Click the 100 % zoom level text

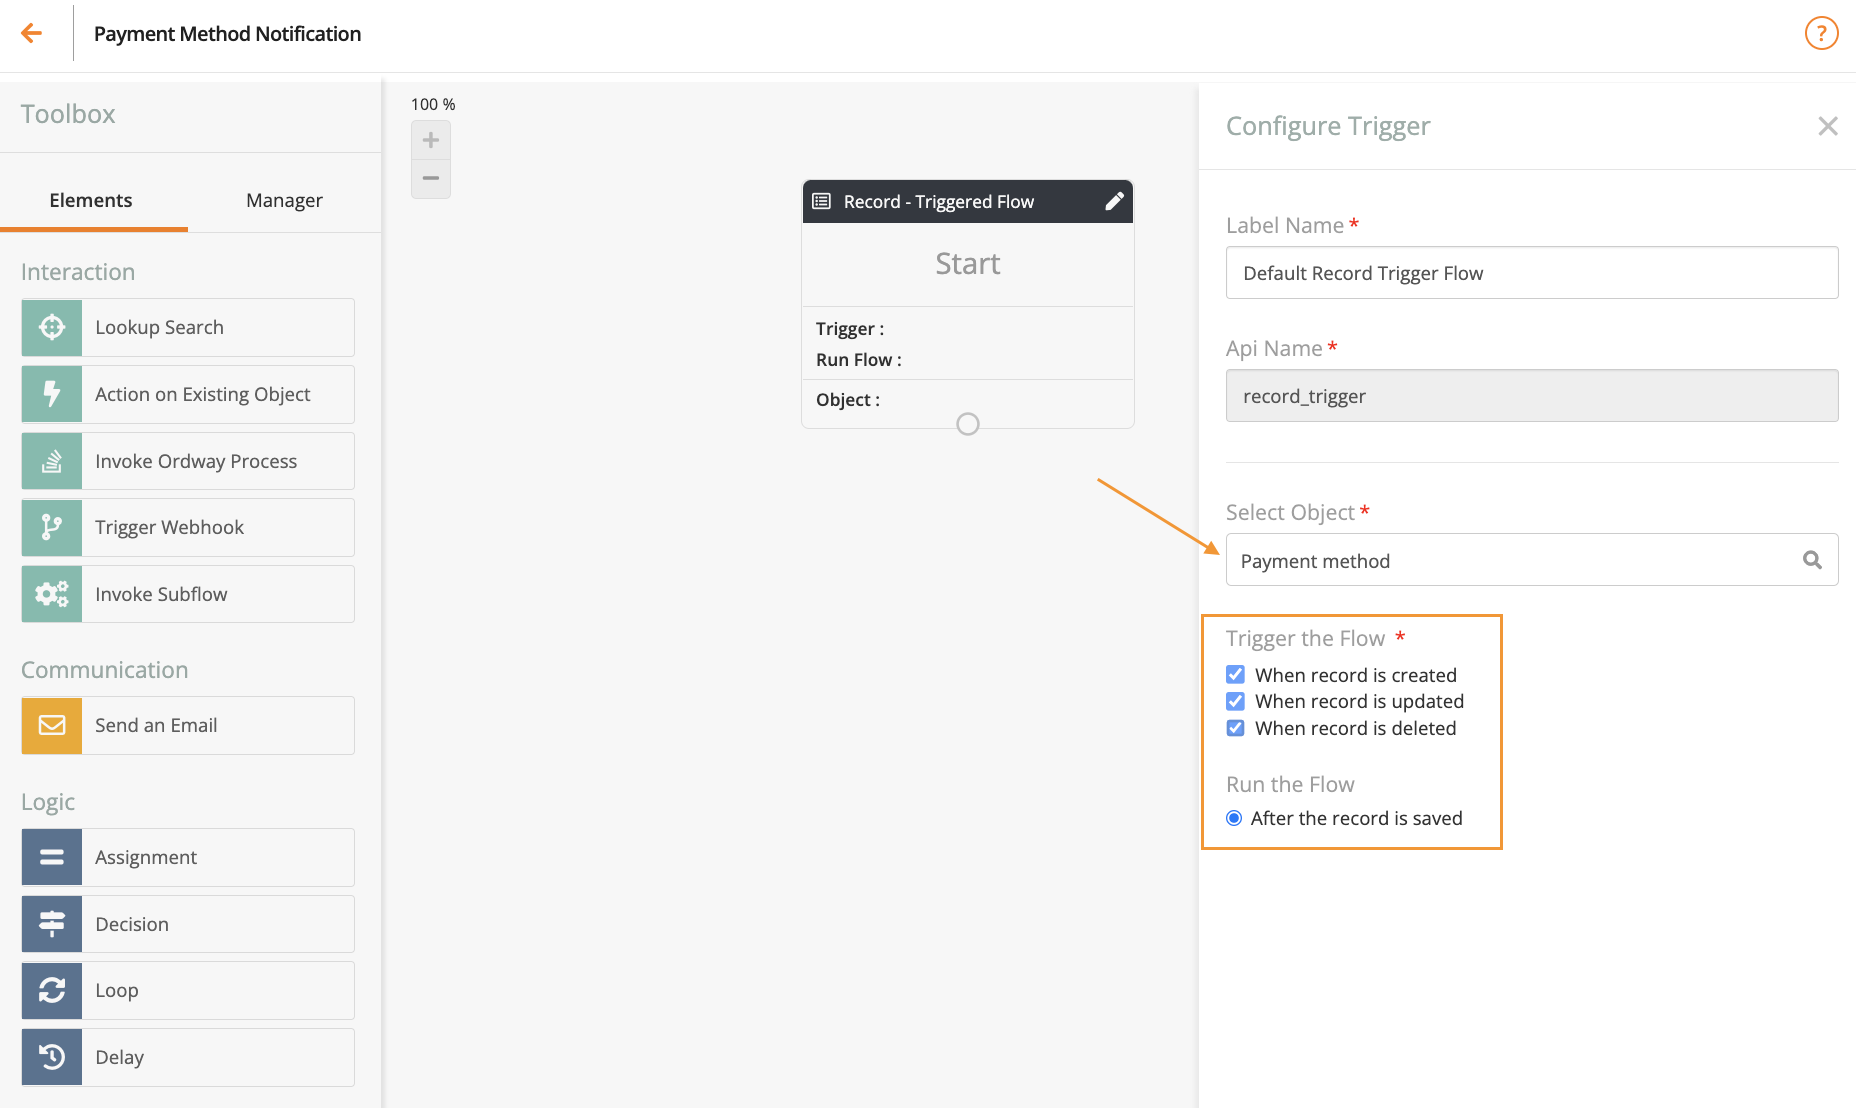[x=433, y=104]
